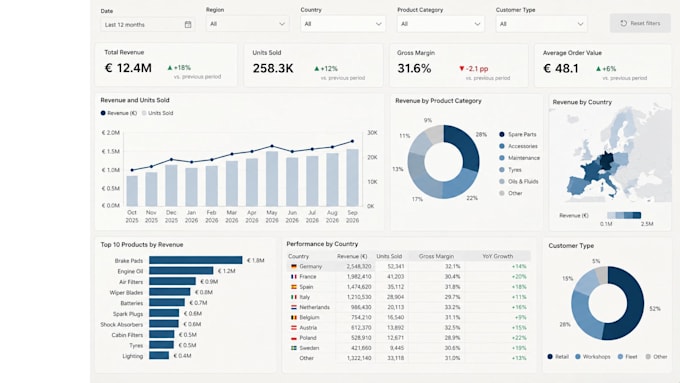
Task: Toggle Retail in the Customer Type legend
Action: (x=558, y=357)
